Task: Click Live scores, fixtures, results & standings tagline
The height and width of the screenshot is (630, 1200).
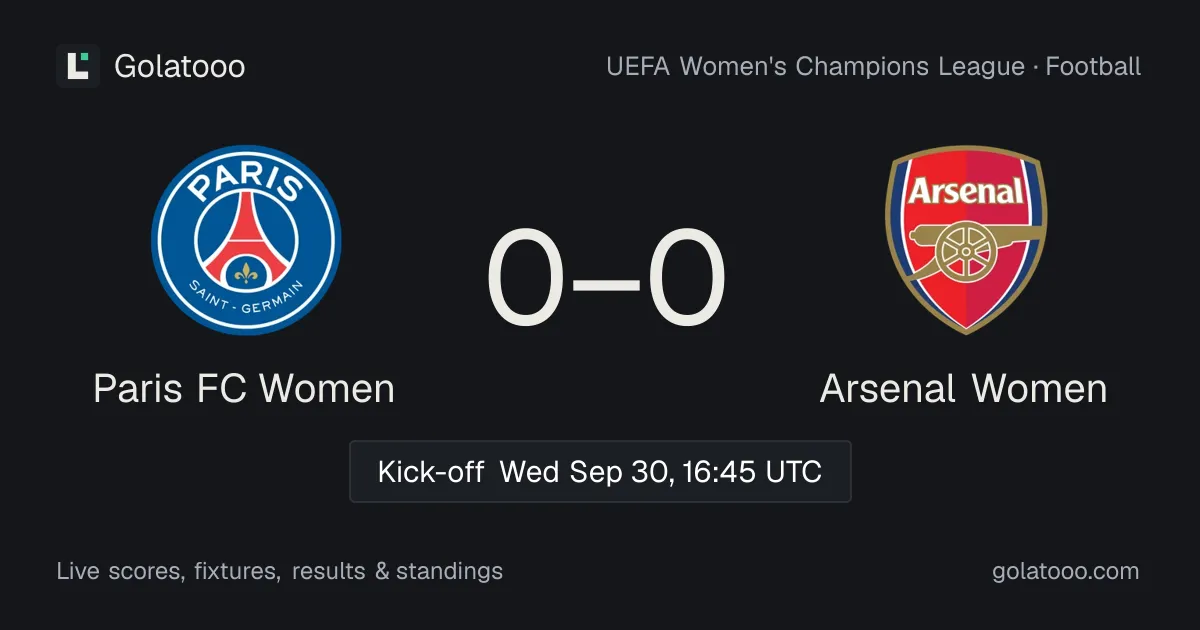Action: pos(280,571)
